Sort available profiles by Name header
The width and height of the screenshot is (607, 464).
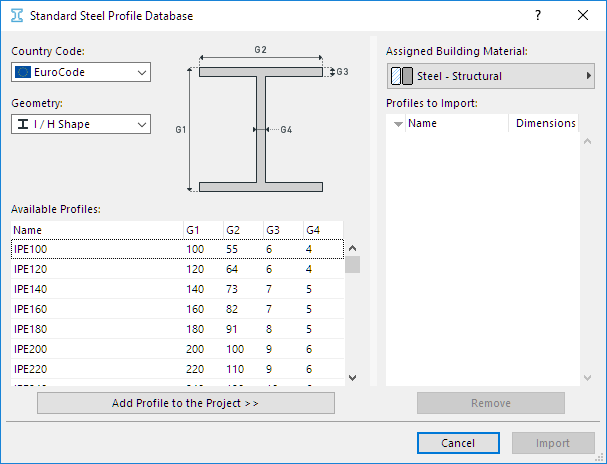pos(96,230)
